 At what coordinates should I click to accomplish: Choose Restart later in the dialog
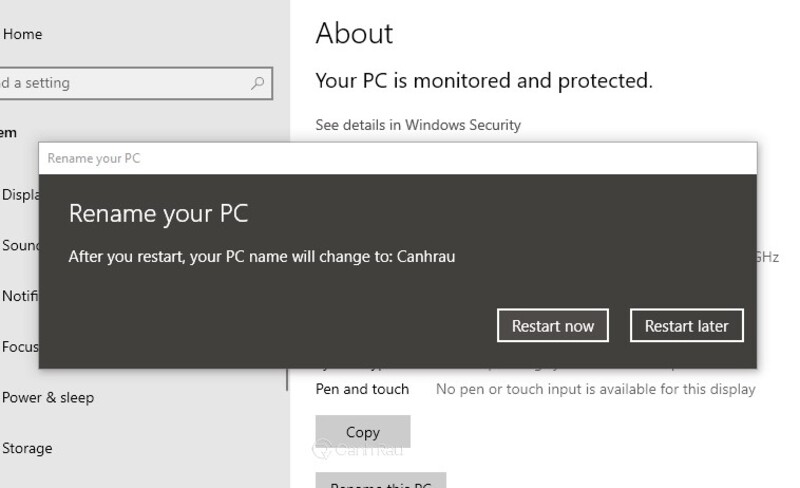click(x=686, y=326)
